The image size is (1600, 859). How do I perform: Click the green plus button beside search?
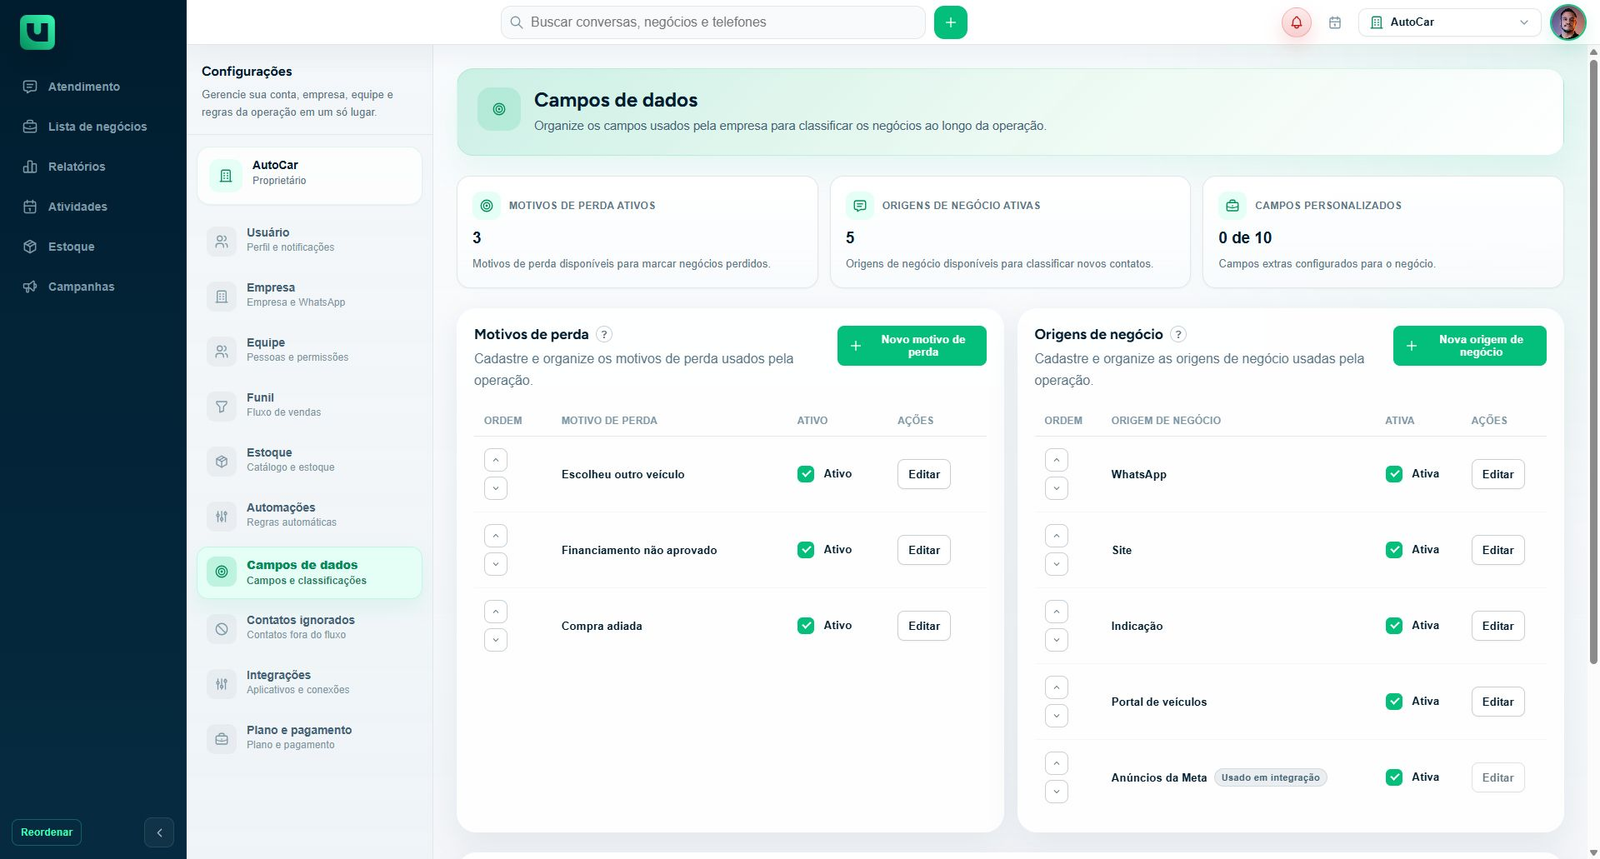point(950,22)
